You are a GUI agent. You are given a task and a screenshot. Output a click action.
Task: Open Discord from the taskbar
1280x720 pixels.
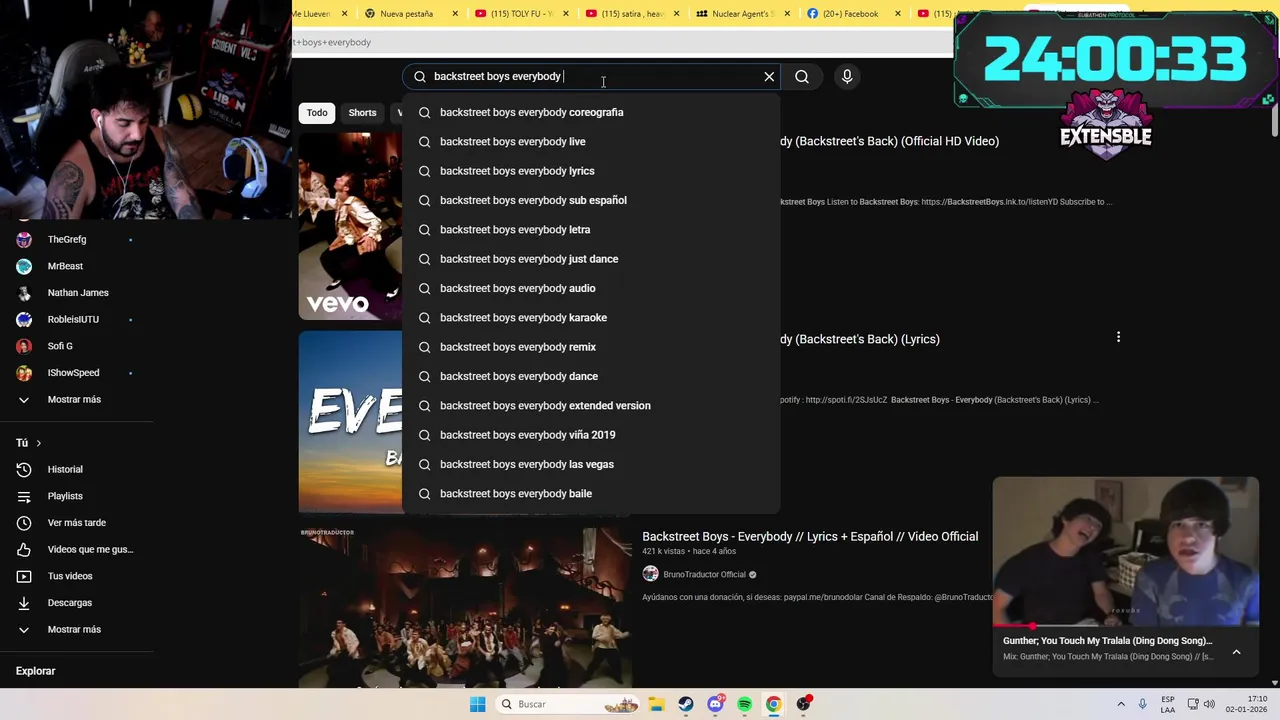tap(715, 704)
